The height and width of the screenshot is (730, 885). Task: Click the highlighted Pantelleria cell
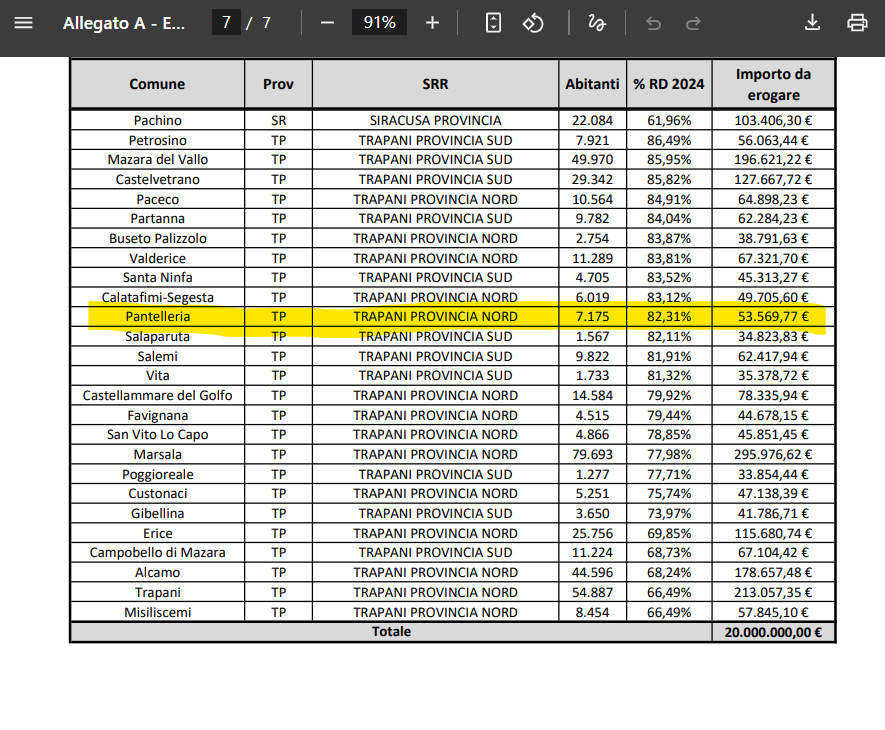(x=157, y=317)
